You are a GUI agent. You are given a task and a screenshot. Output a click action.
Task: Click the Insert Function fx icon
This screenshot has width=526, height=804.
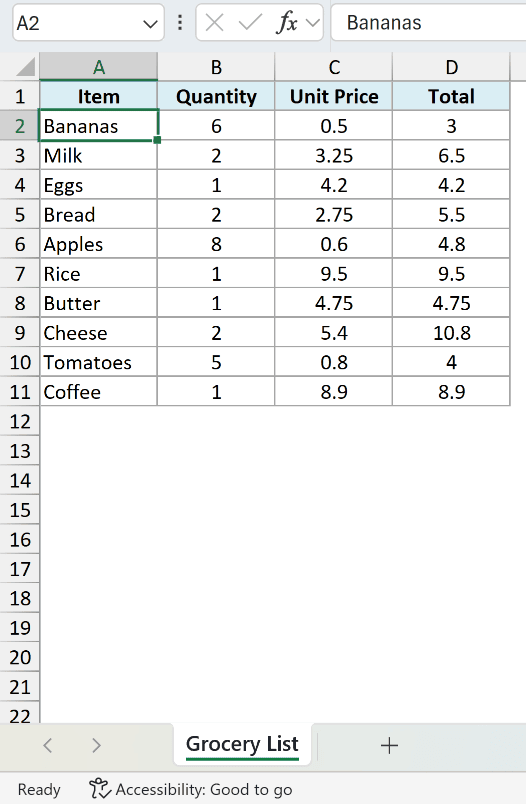coord(287,23)
